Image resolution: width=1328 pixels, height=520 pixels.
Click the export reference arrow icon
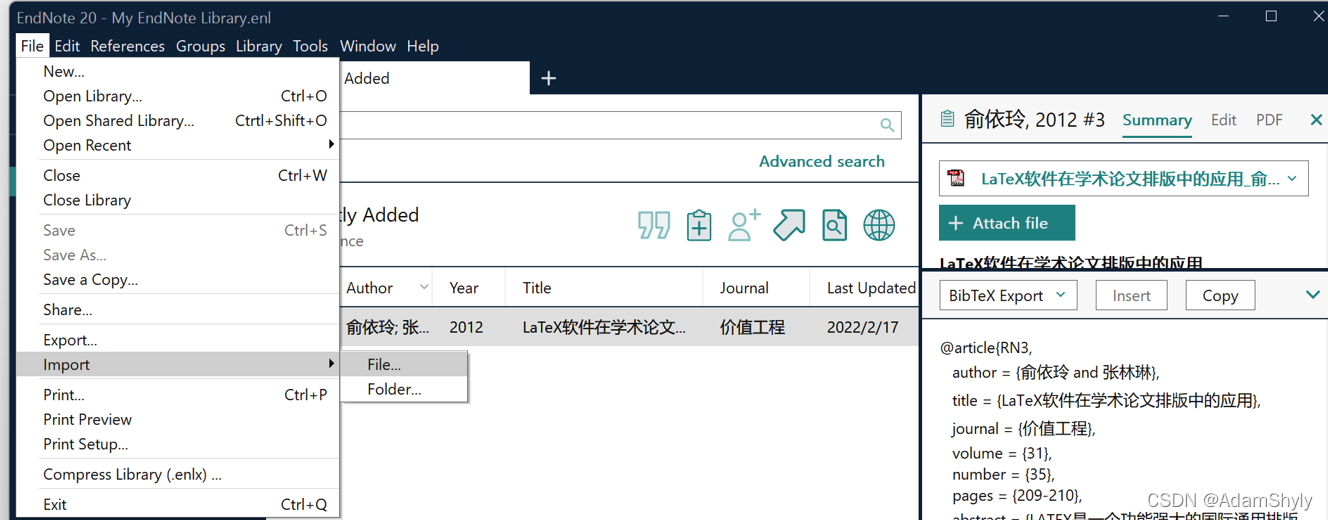coord(789,225)
